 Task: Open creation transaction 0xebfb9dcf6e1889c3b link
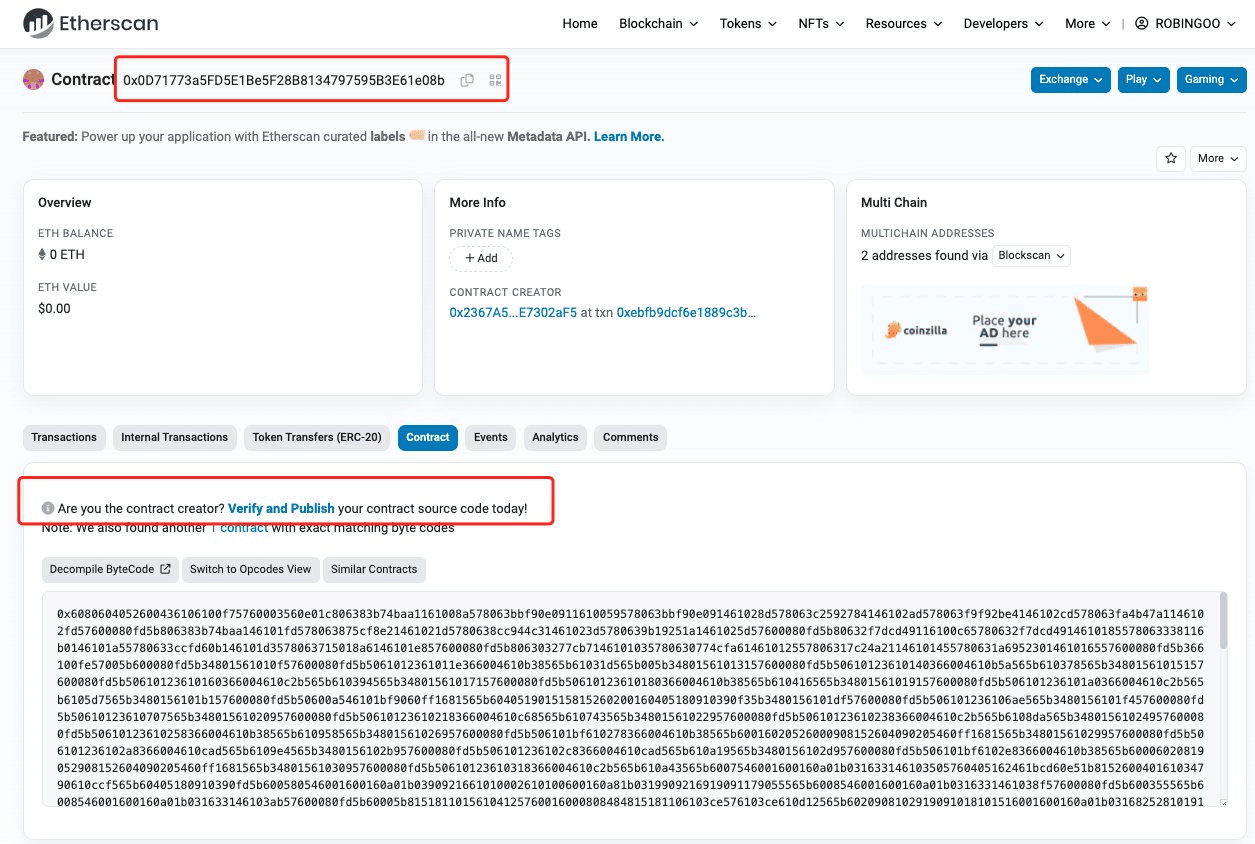(687, 312)
